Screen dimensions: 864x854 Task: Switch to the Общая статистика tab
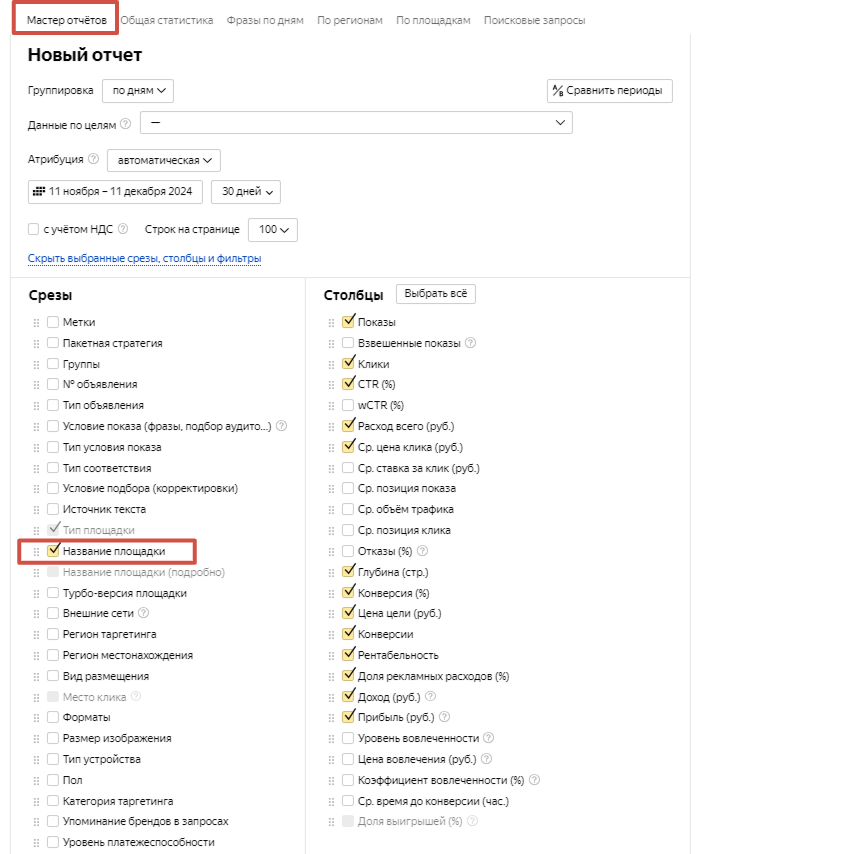pyautogui.click(x=167, y=20)
